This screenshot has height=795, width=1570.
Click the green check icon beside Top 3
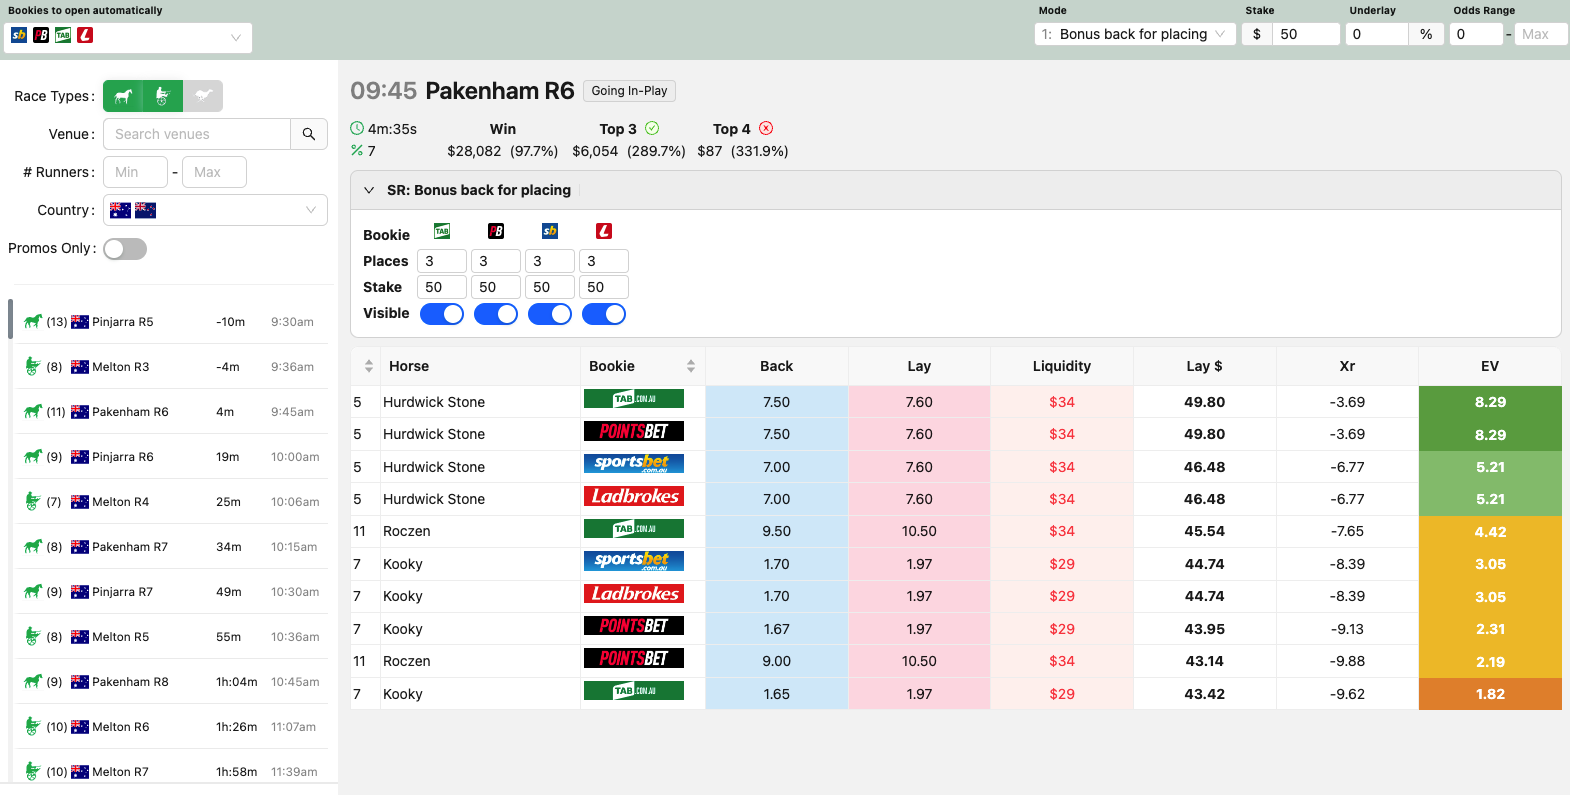652,128
